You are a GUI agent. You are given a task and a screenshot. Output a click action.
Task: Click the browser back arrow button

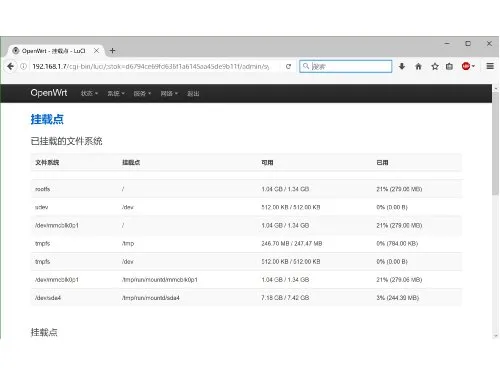[11, 66]
